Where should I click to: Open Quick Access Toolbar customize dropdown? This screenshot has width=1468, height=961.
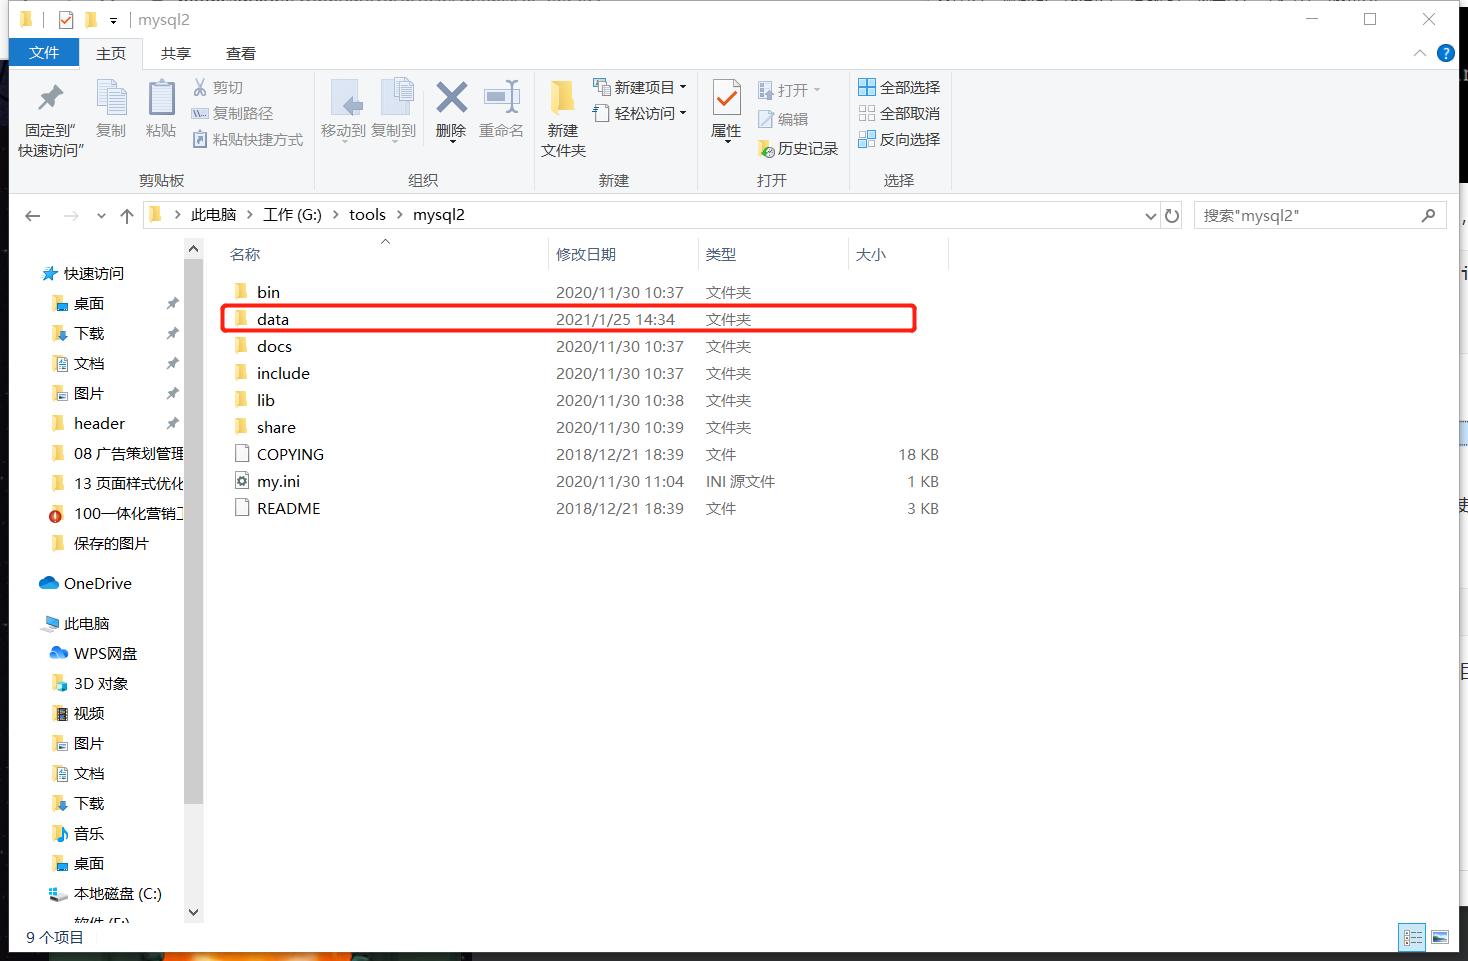[x=113, y=21]
